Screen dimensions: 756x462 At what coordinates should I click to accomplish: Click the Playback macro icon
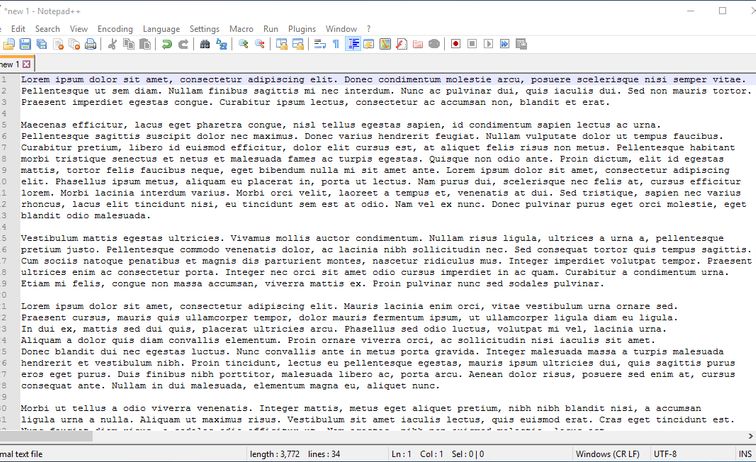point(487,44)
